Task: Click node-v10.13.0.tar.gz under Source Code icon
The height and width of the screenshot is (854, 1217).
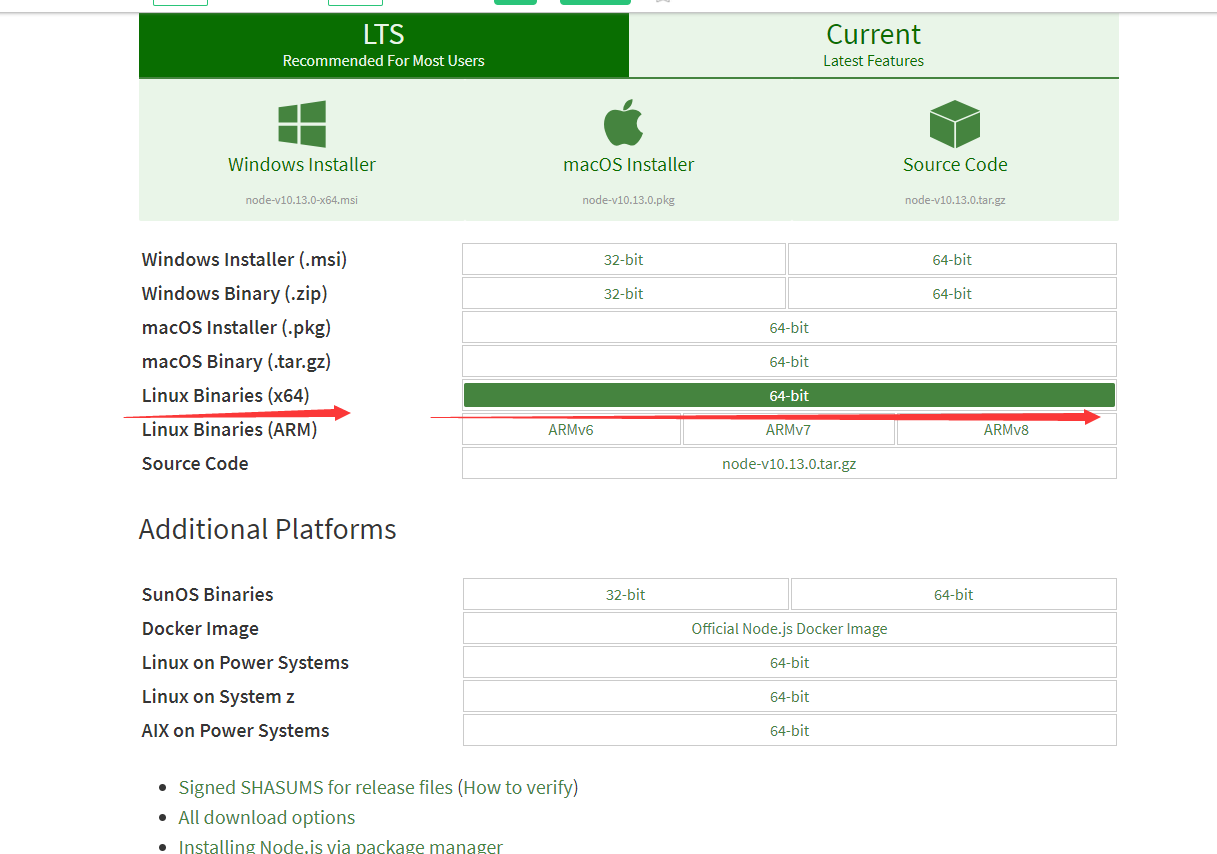Action: [955, 200]
